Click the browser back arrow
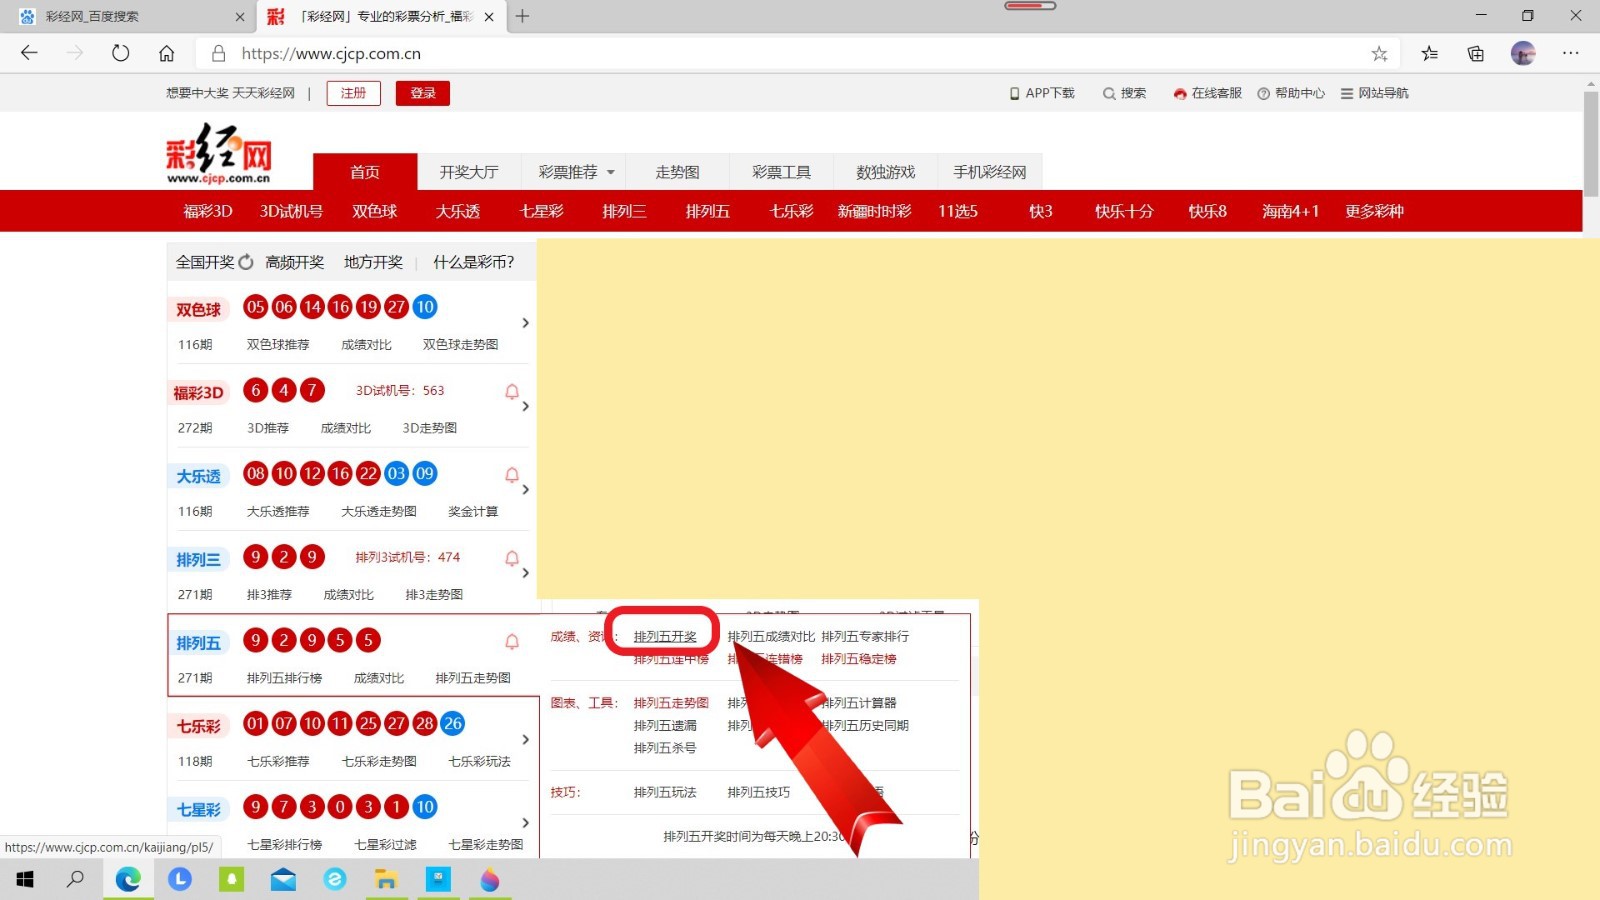1600x900 pixels. [x=29, y=53]
